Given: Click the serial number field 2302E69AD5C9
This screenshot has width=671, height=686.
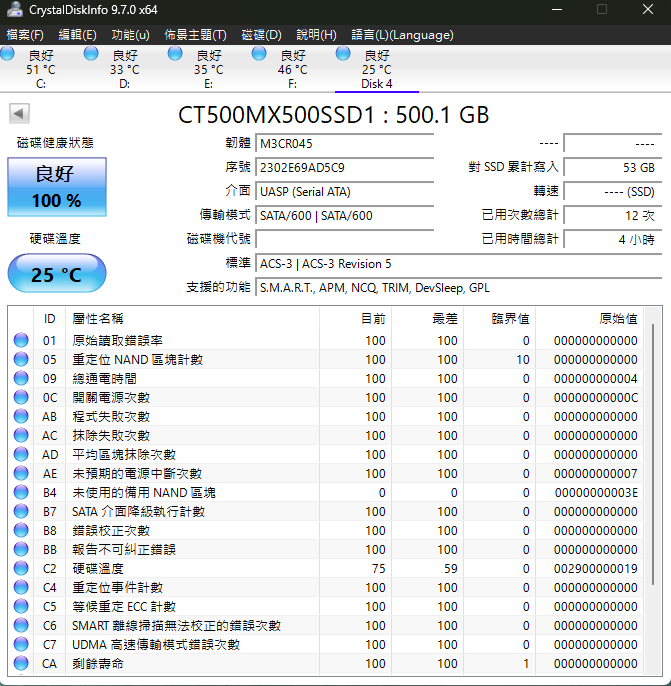Looking at the screenshot, I should pyautogui.click(x=345, y=168).
